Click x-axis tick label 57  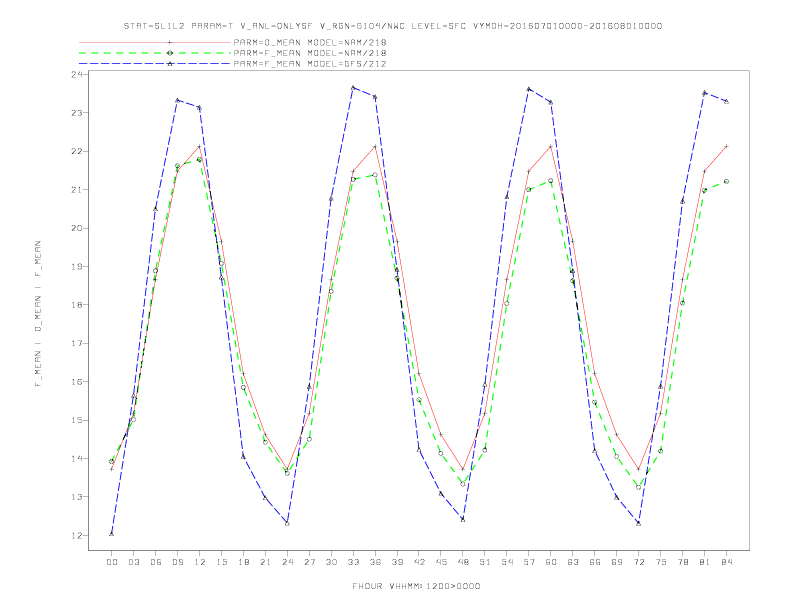tap(529, 562)
